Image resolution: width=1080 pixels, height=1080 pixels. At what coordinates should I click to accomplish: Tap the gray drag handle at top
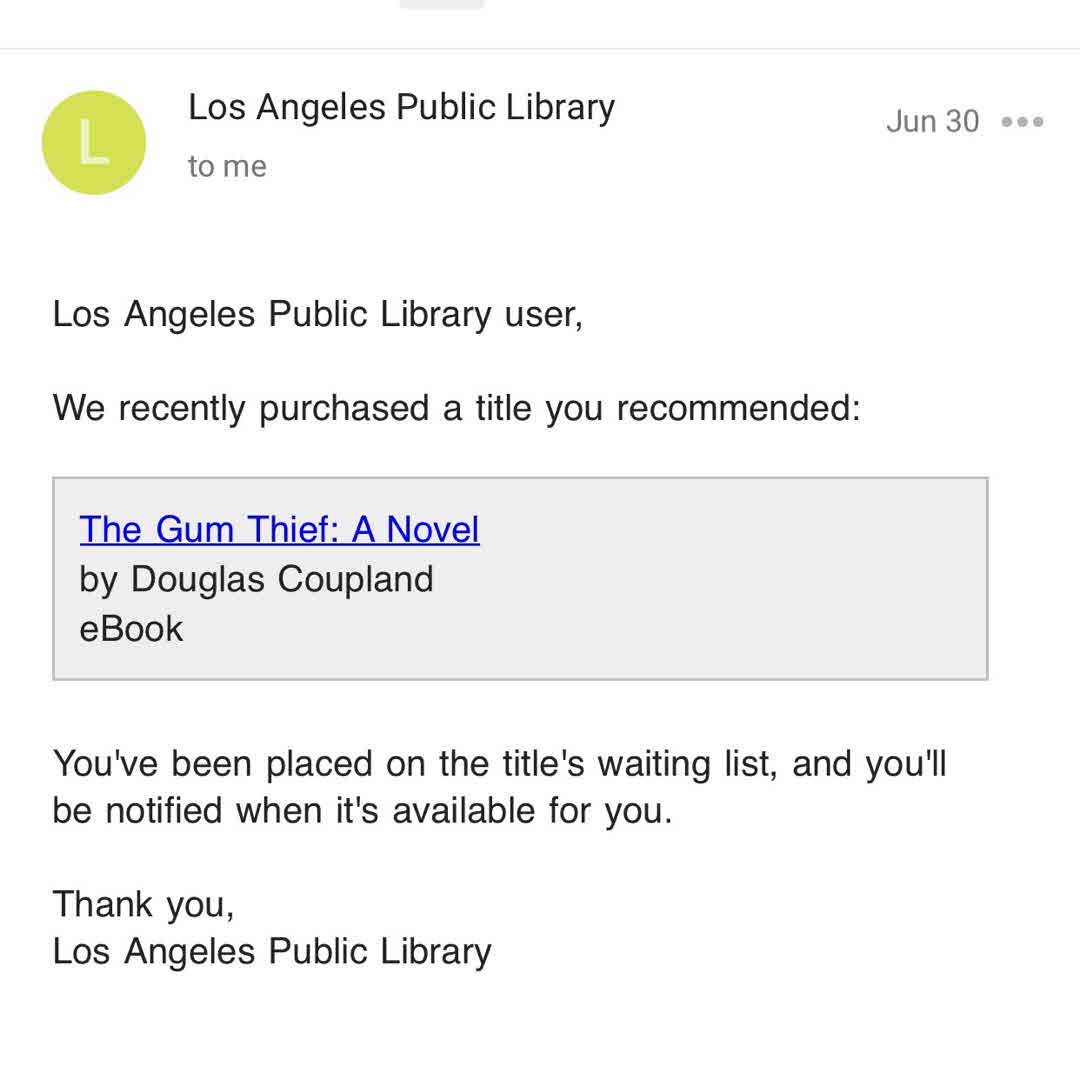(x=441, y=4)
